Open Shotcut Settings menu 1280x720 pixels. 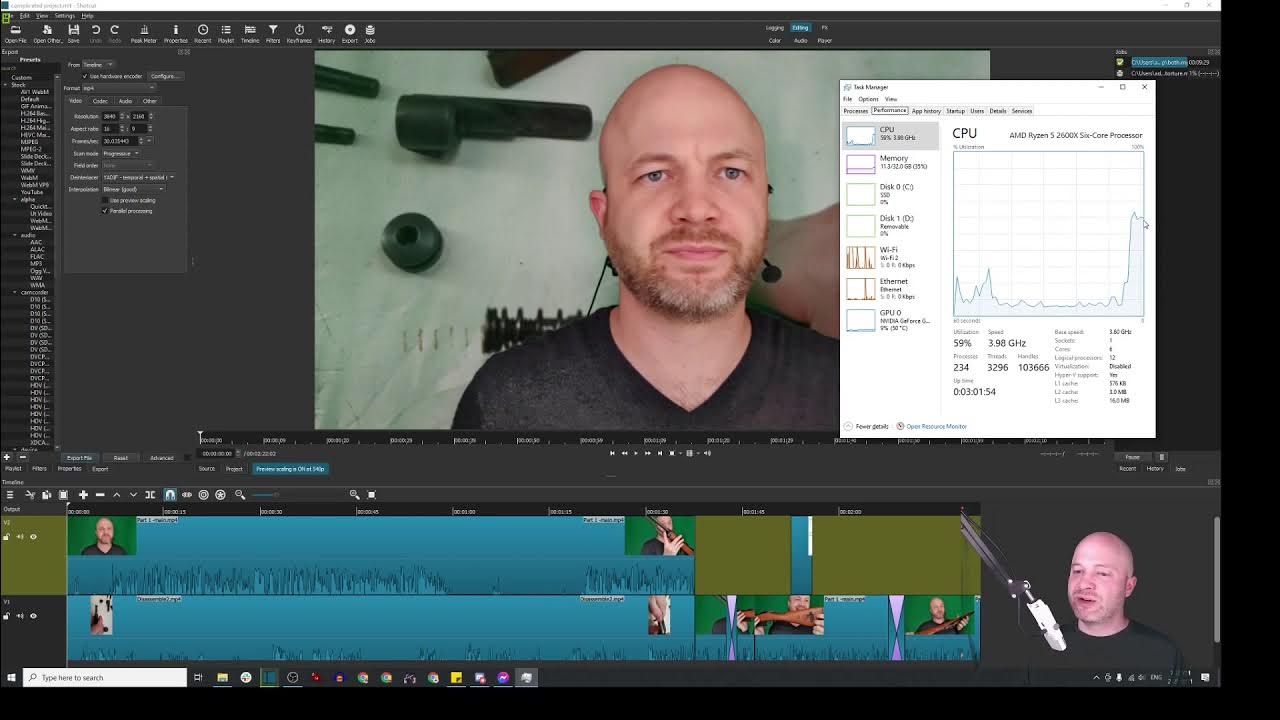click(x=64, y=16)
